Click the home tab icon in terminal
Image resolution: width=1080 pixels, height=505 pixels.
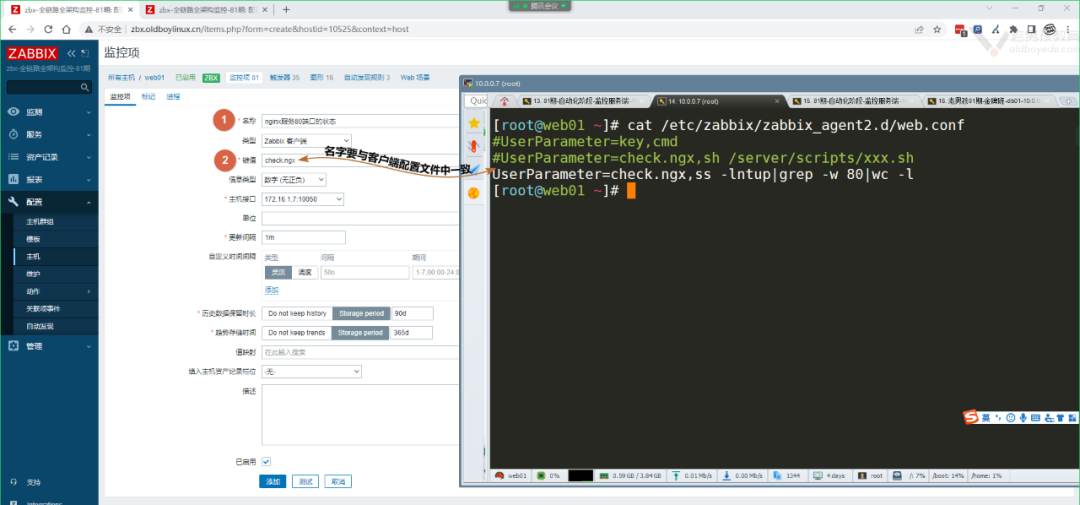pos(504,101)
